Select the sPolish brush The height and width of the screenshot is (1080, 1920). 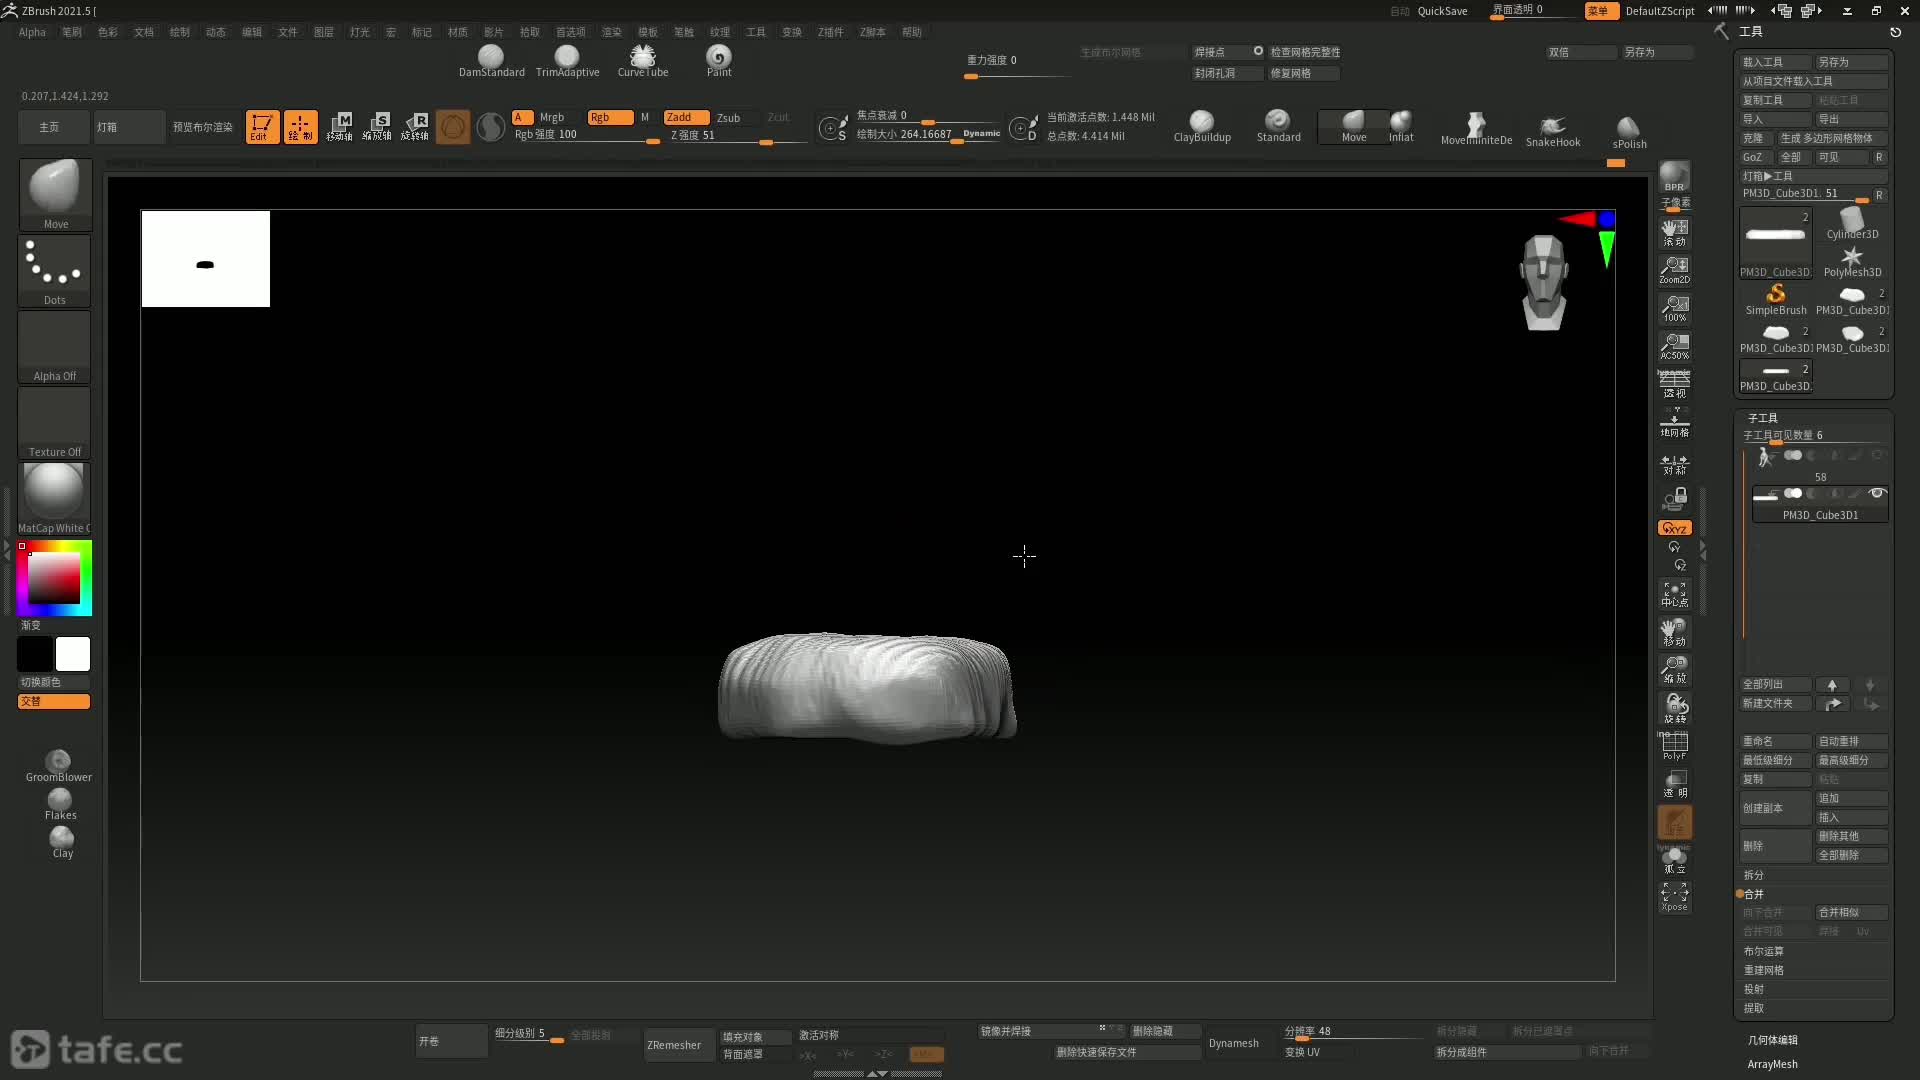pyautogui.click(x=1629, y=132)
